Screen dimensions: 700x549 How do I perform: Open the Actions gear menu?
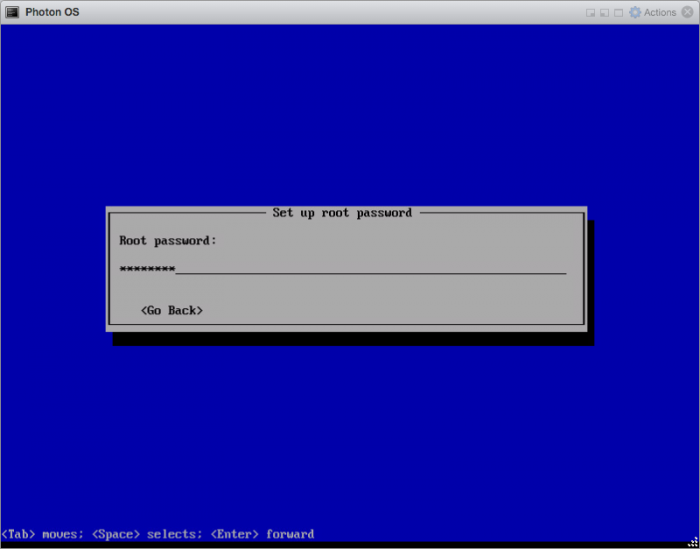tap(653, 12)
